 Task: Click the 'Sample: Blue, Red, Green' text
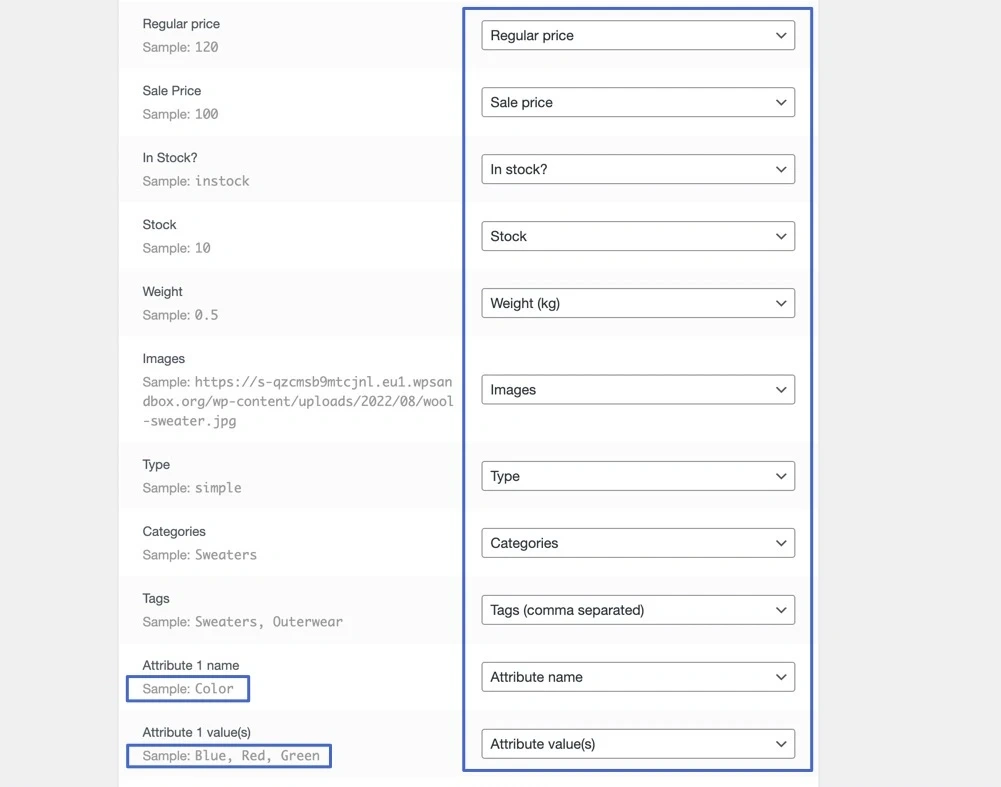pyautogui.click(x=230, y=756)
